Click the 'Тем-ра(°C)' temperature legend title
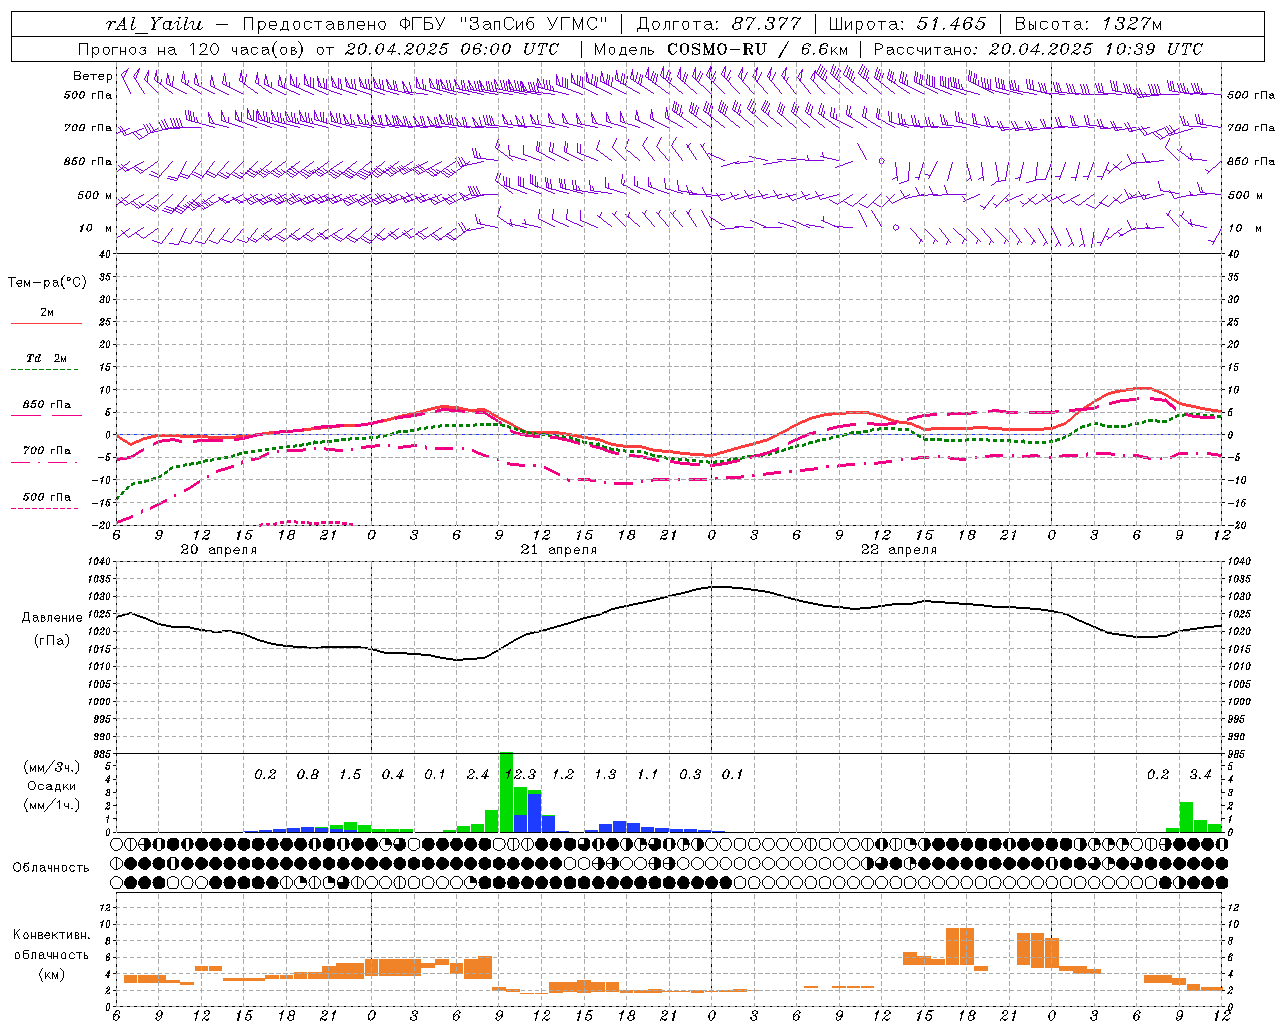The height and width of the screenshot is (1024, 1280). click(47, 283)
